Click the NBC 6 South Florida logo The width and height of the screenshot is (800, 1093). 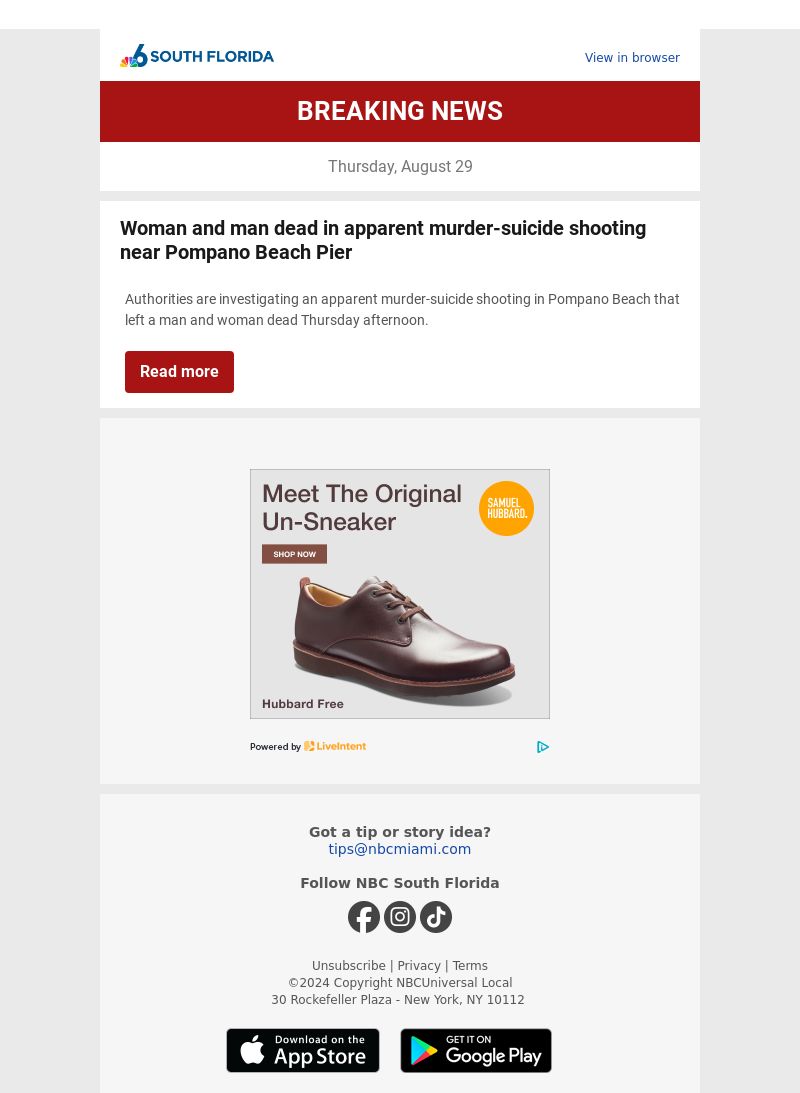point(197,56)
